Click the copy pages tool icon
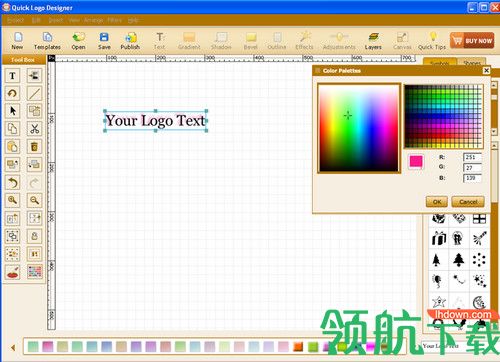500x362 pixels. tap(13, 129)
